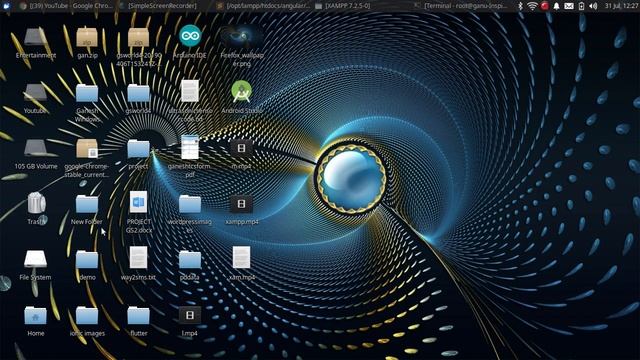
Task: Open the wordpressimages folder
Action: [x=190, y=204]
